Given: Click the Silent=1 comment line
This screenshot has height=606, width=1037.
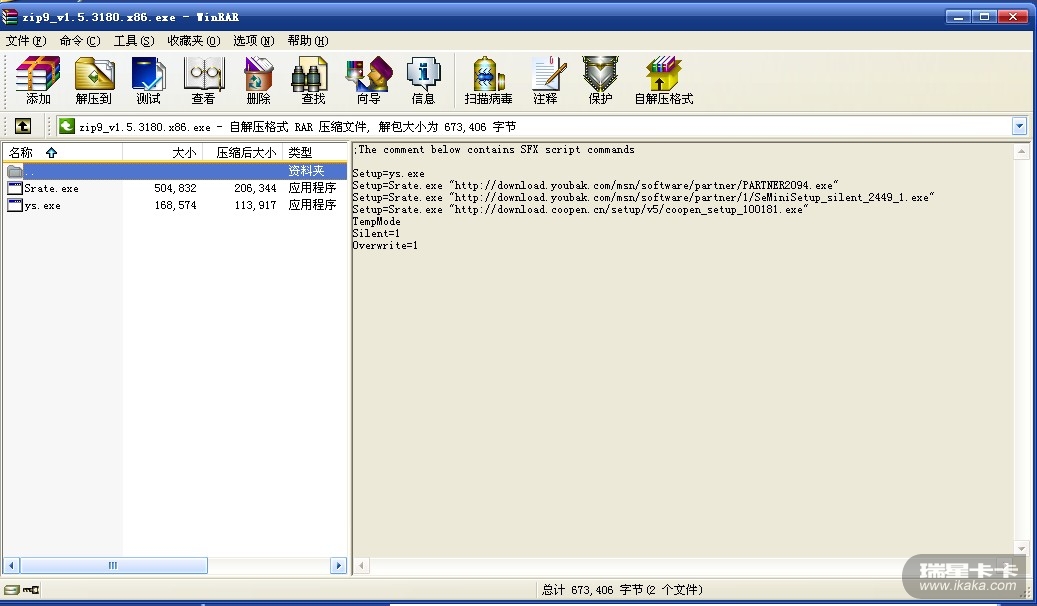Looking at the screenshot, I should [x=376, y=233].
